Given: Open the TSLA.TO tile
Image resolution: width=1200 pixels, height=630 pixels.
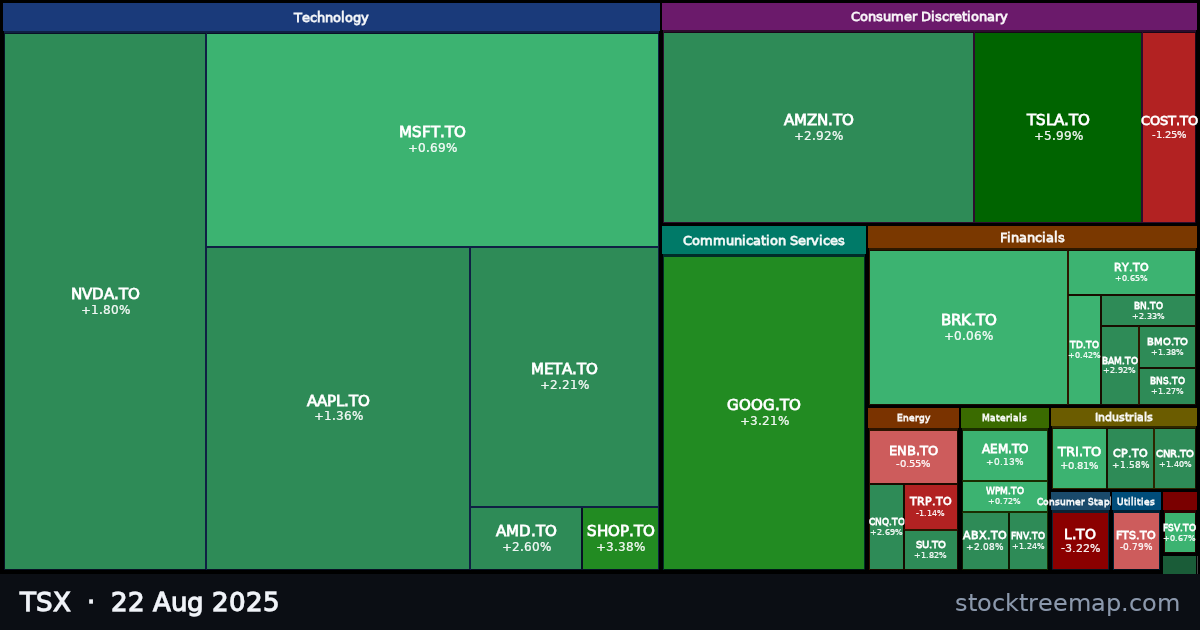Looking at the screenshot, I should pos(1058,127).
